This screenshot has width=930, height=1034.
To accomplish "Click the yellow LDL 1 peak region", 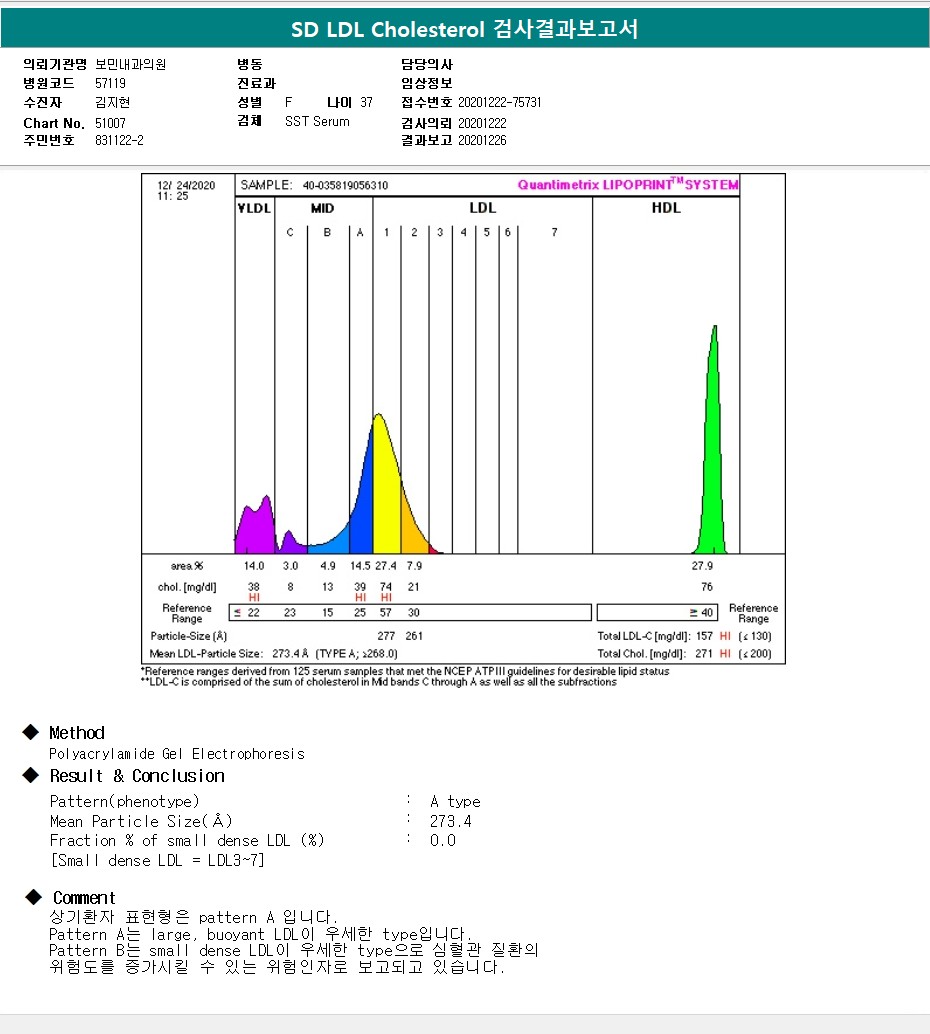I will tap(387, 488).
